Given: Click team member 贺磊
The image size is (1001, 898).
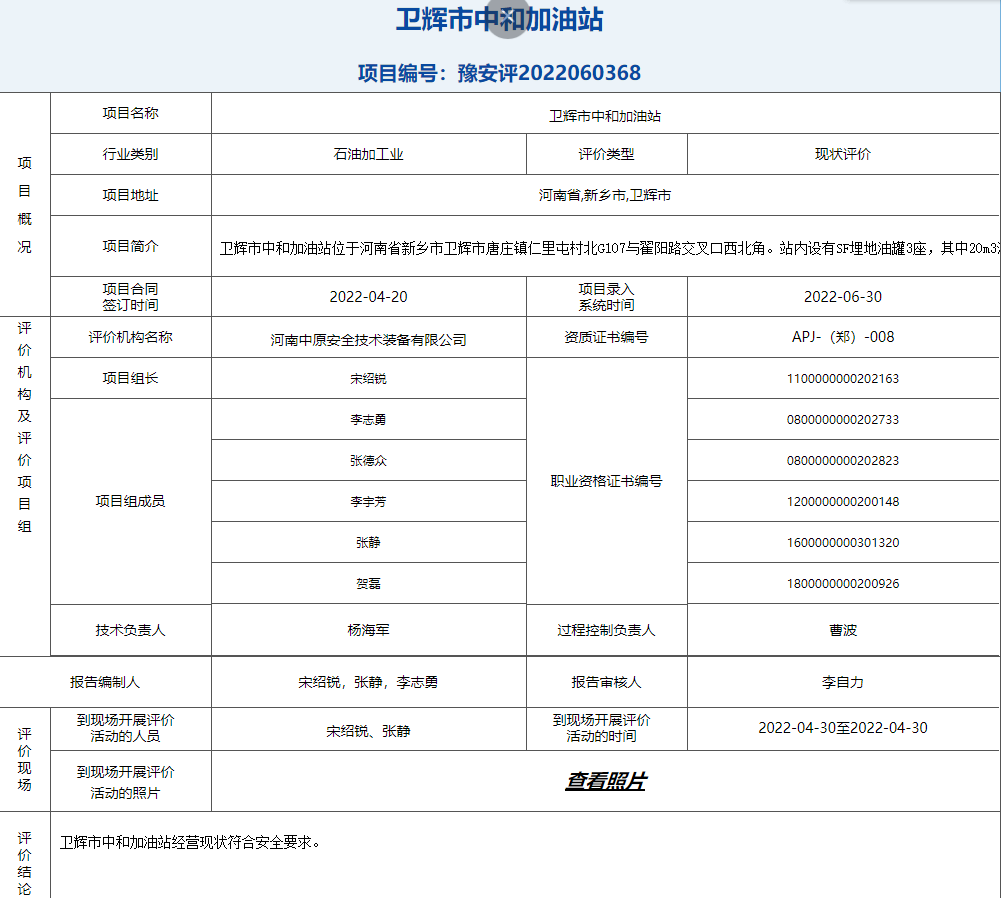Looking at the screenshot, I should (x=368, y=583).
